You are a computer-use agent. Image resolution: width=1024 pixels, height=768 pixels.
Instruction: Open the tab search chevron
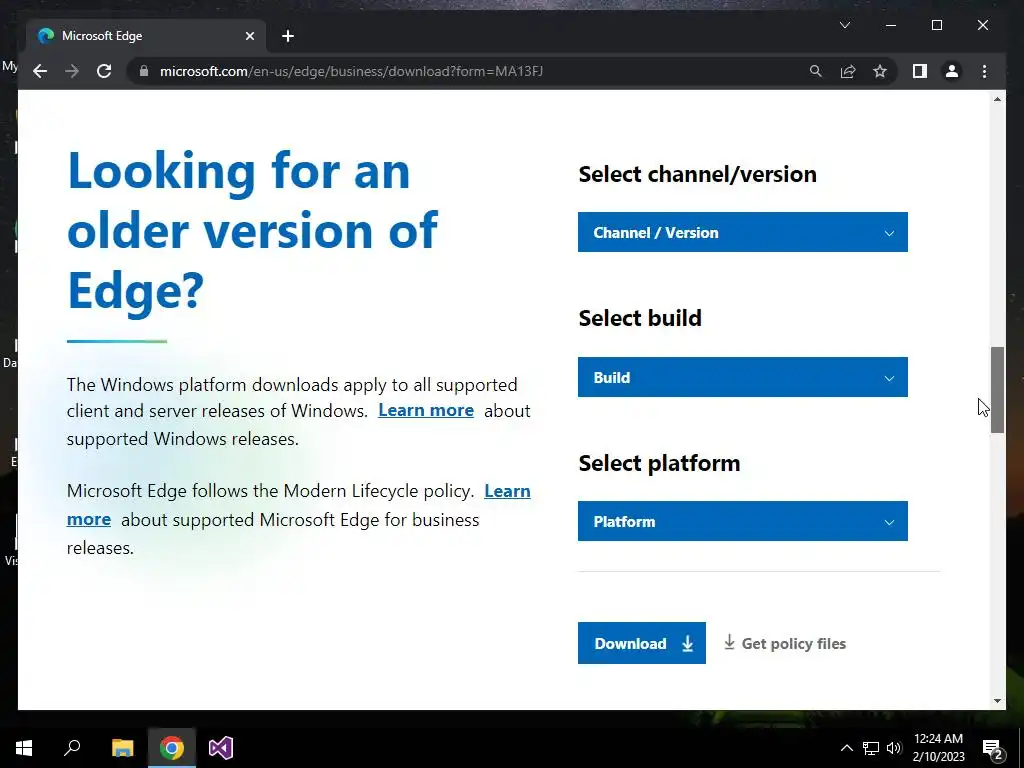coord(844,25)
